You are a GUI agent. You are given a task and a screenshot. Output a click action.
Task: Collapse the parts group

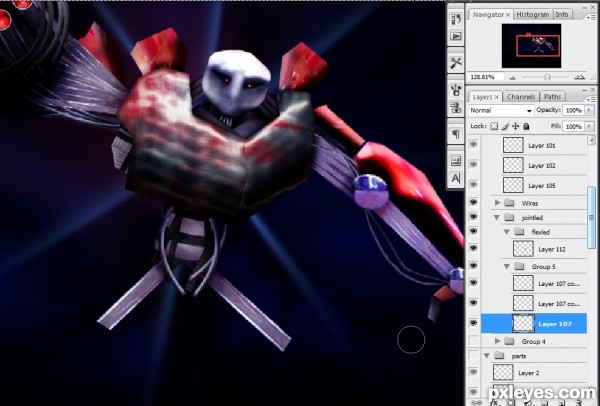click(x=487, y=356)
